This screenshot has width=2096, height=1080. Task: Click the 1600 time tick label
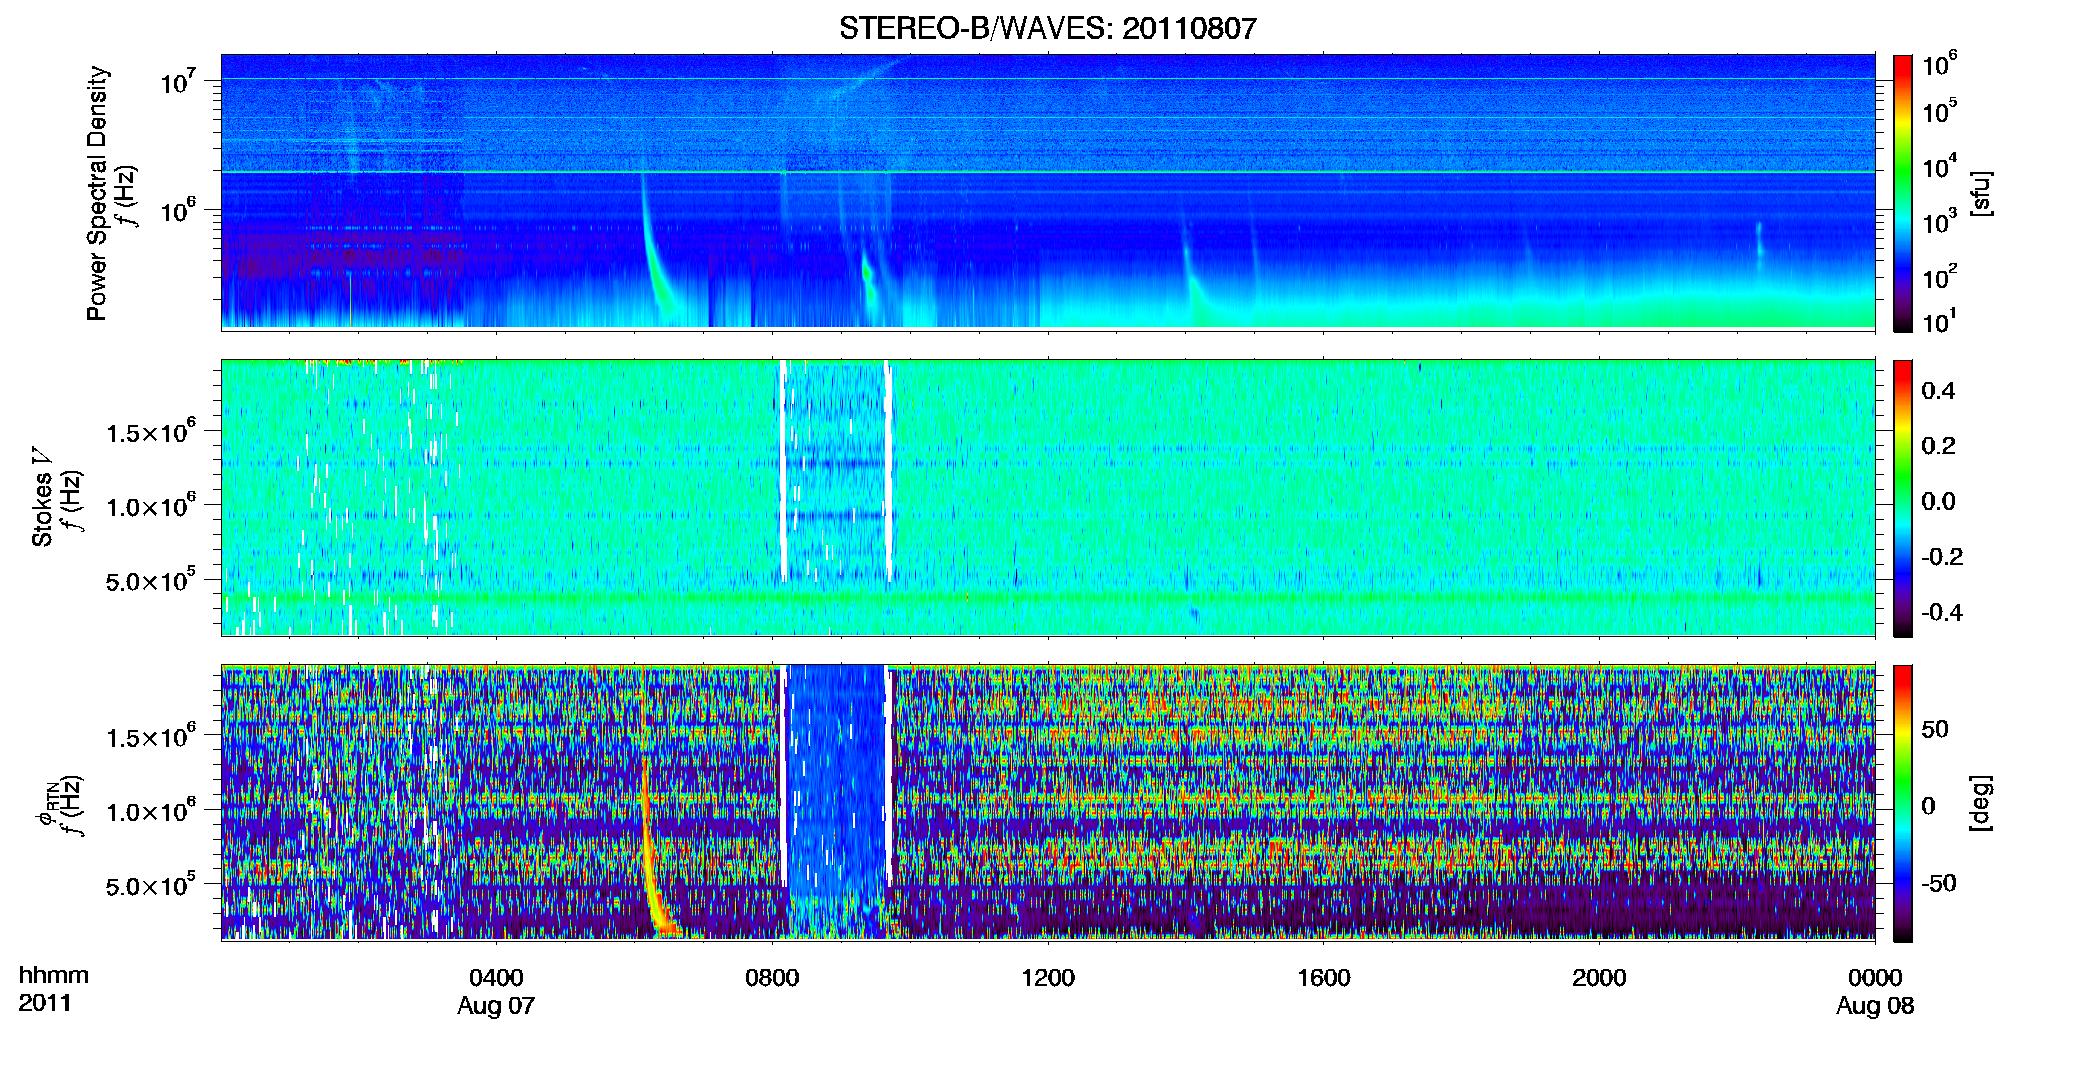click(x=1324, y=978)
